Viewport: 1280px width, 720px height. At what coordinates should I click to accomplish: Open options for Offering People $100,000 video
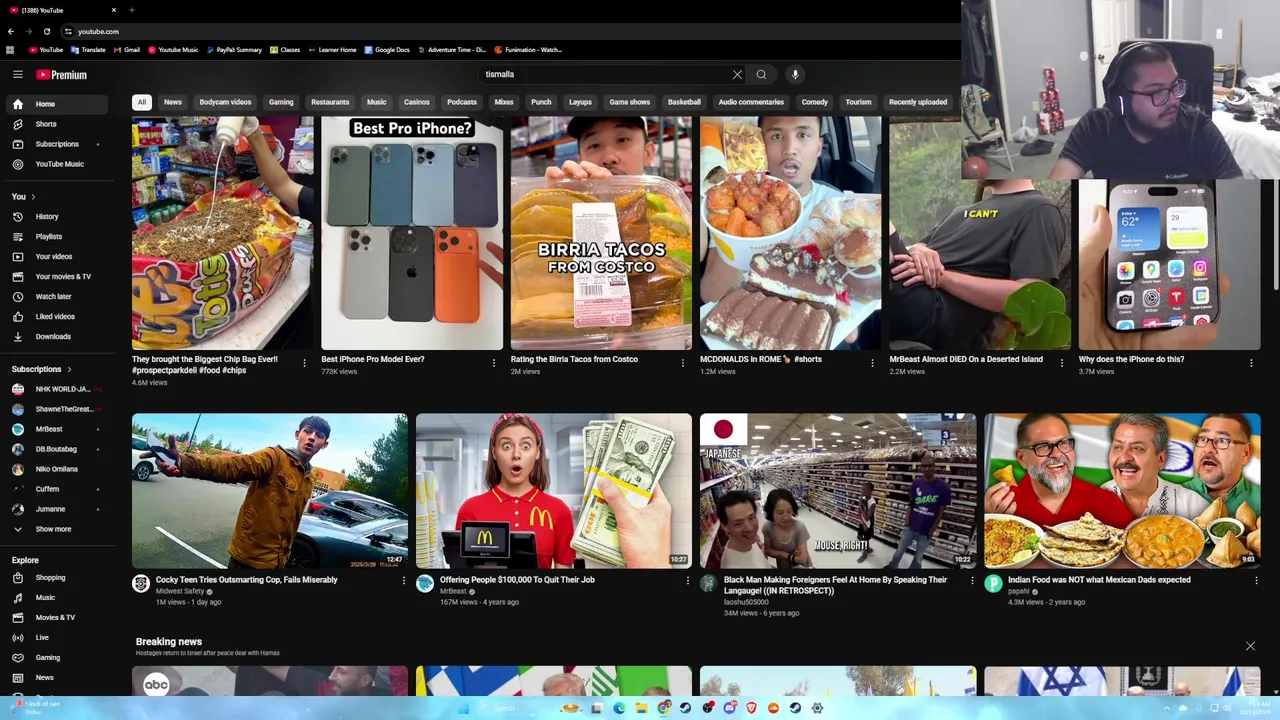click(688, 580)
